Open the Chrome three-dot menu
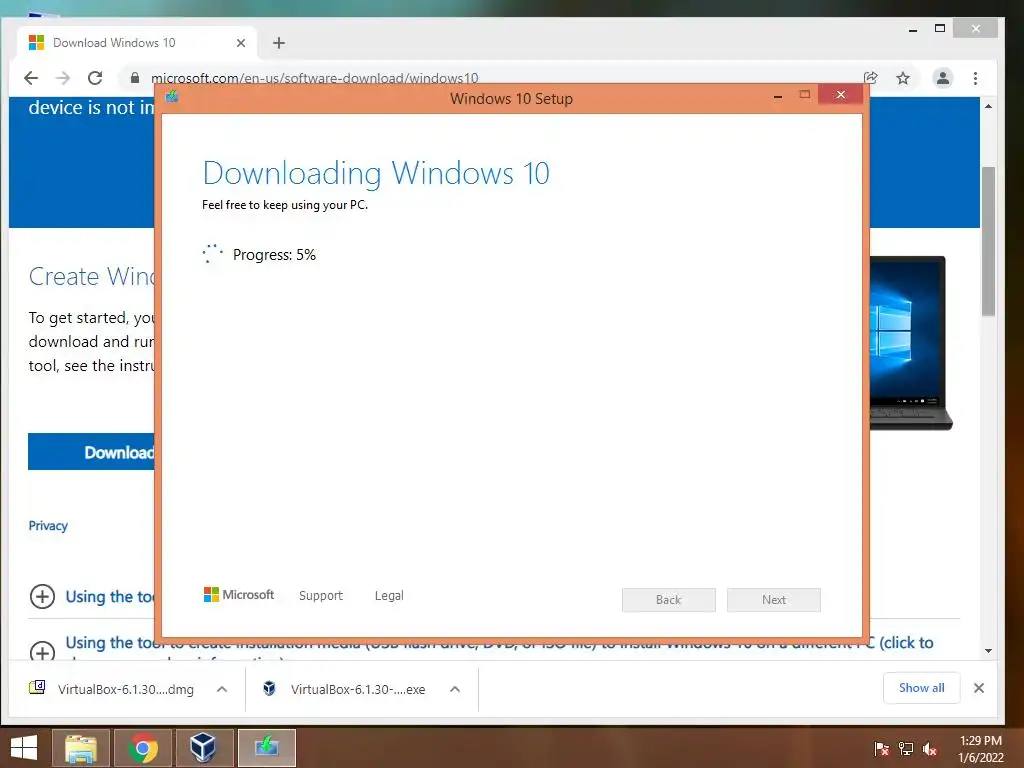 975,78
